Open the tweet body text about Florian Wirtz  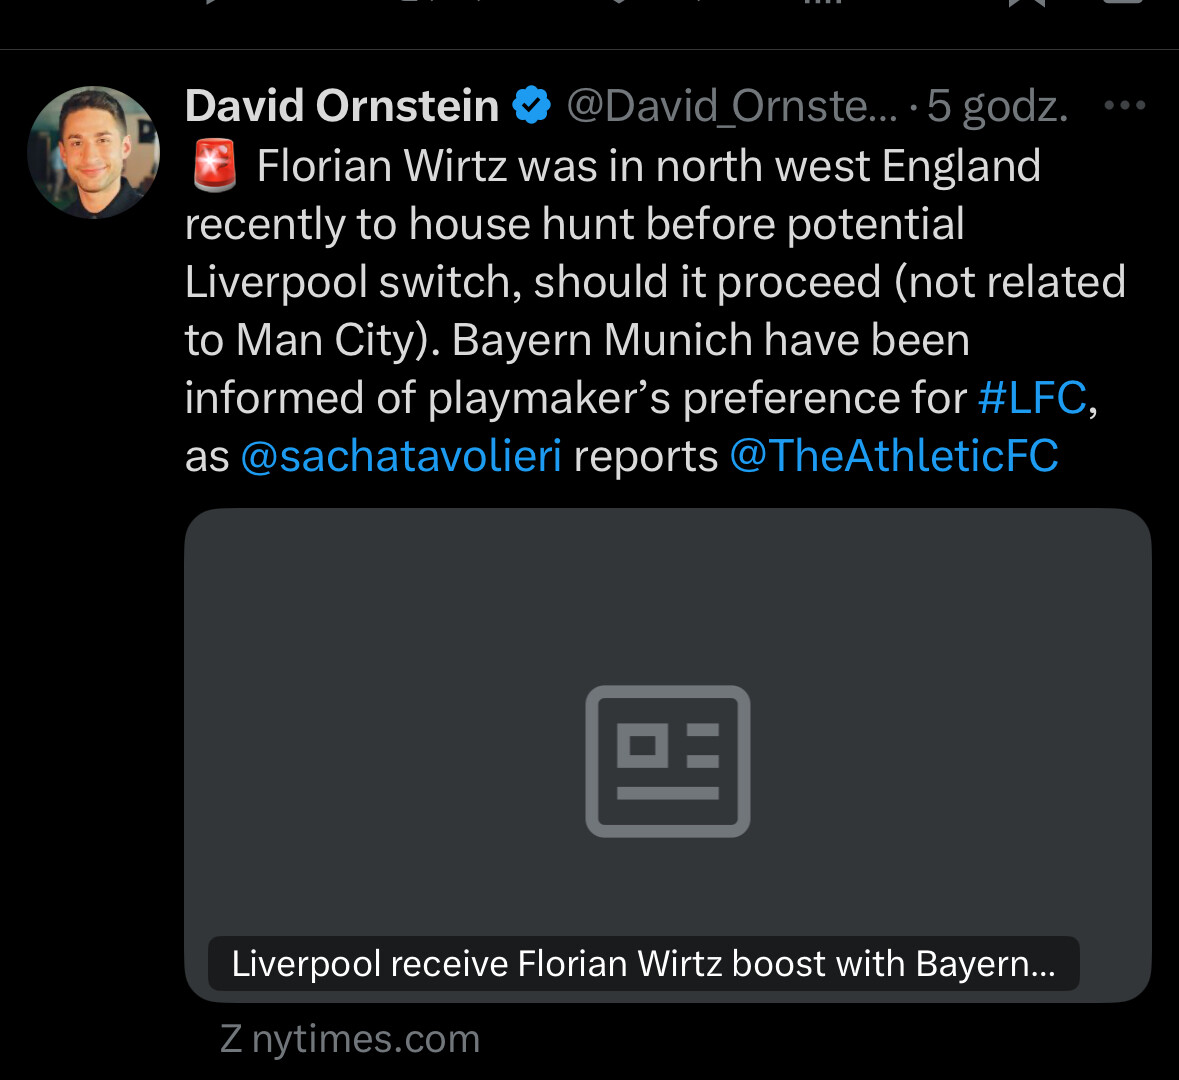600,282
